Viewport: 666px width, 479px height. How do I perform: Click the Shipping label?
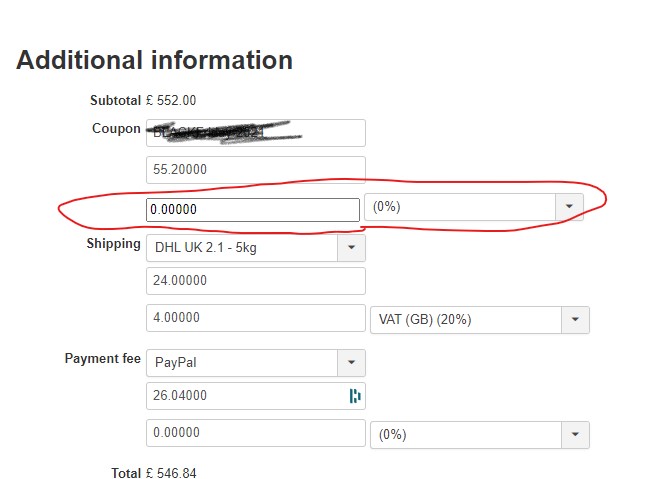(113, 244)
